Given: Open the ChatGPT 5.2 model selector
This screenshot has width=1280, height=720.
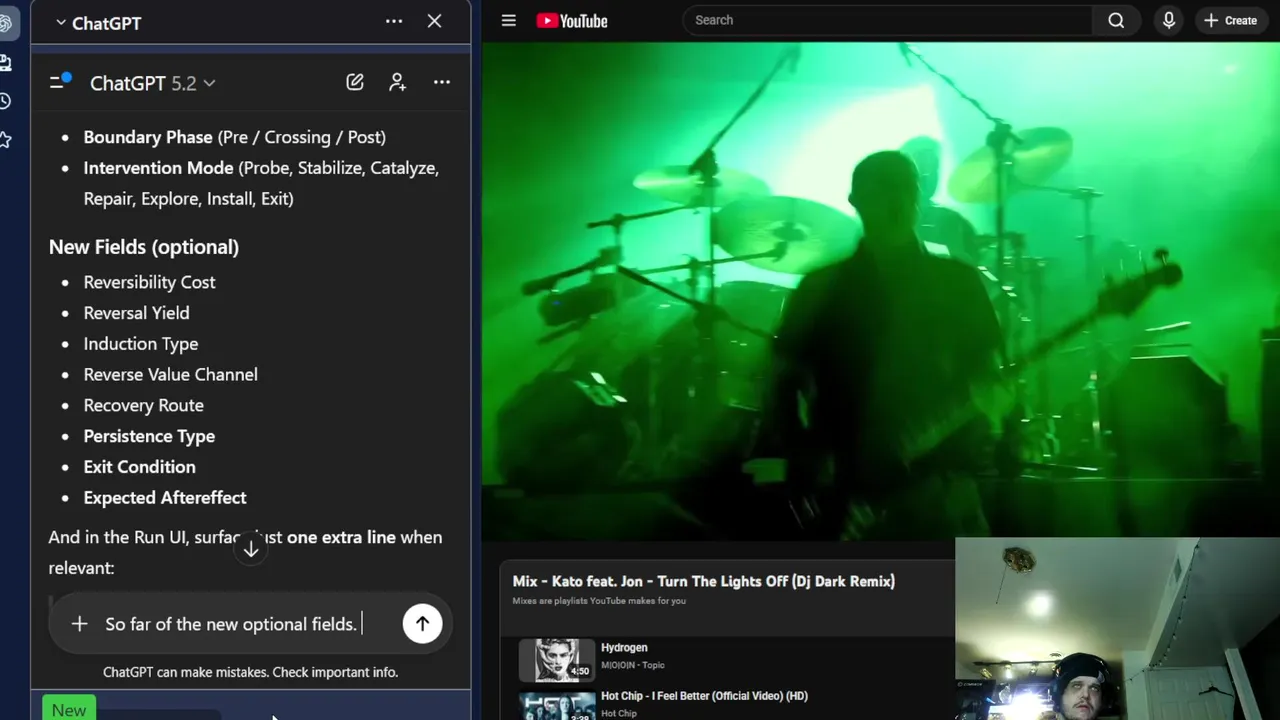Looking at the screenshot, I should [152, 83].
